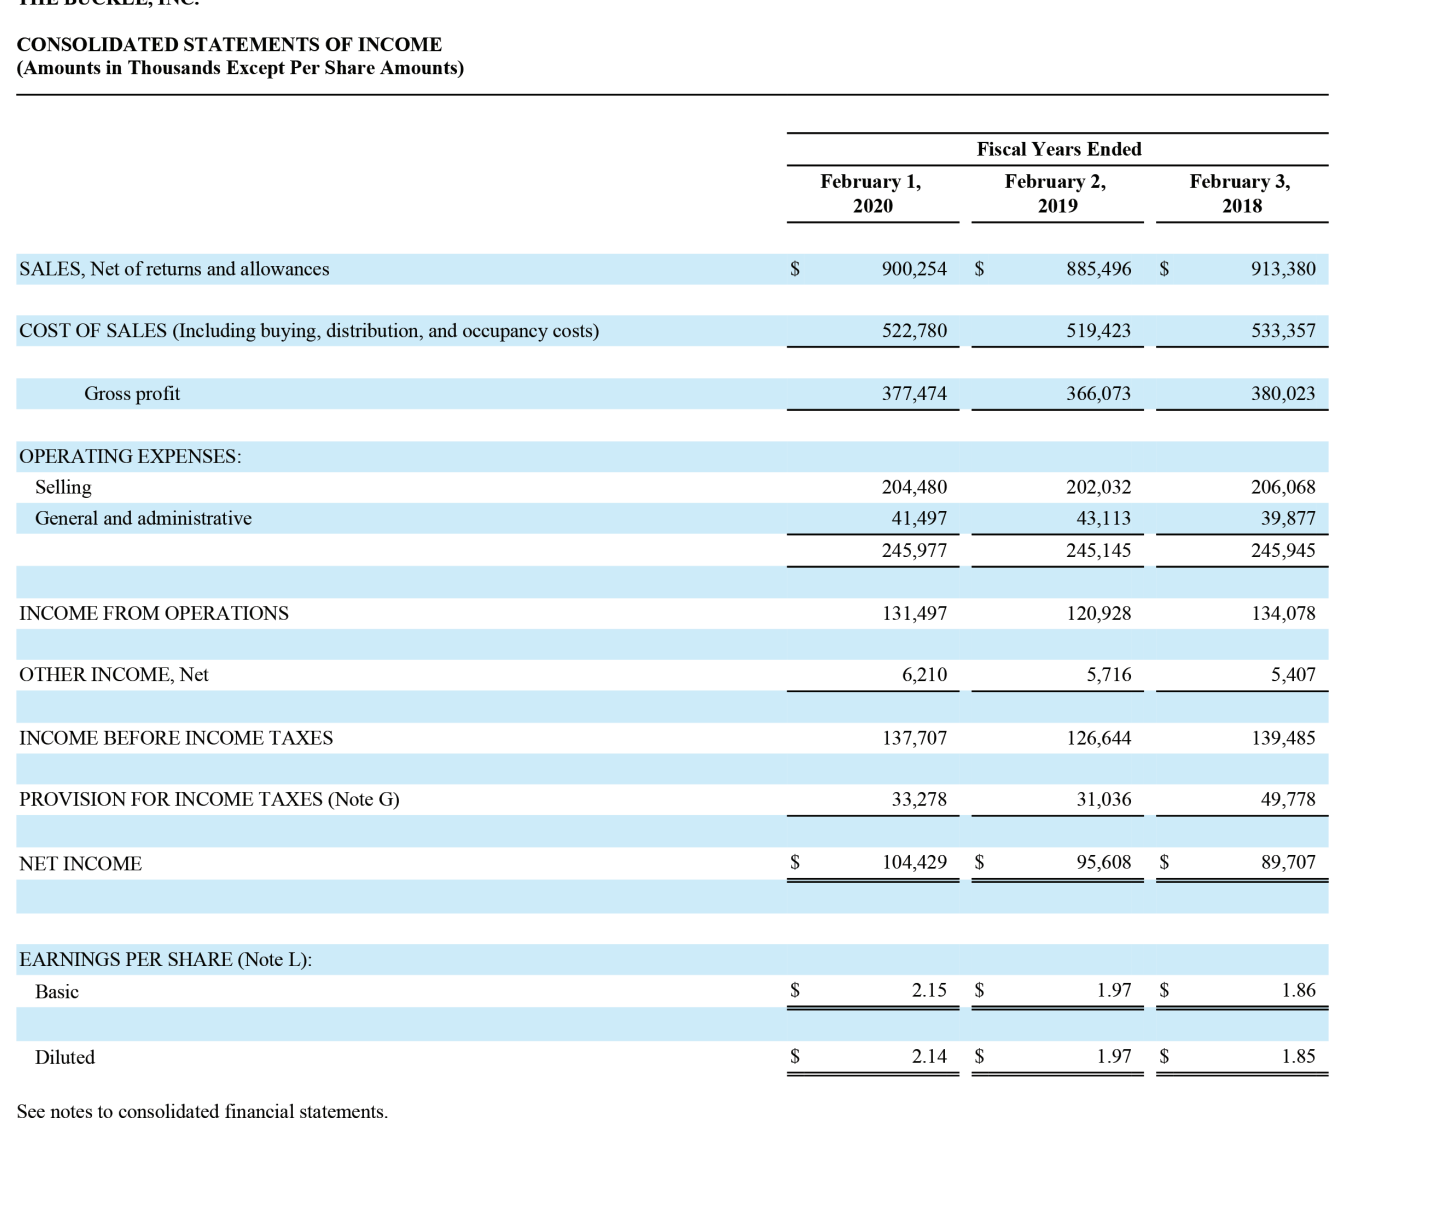Click the 900,254 sales value

click(x=917, y=269)
